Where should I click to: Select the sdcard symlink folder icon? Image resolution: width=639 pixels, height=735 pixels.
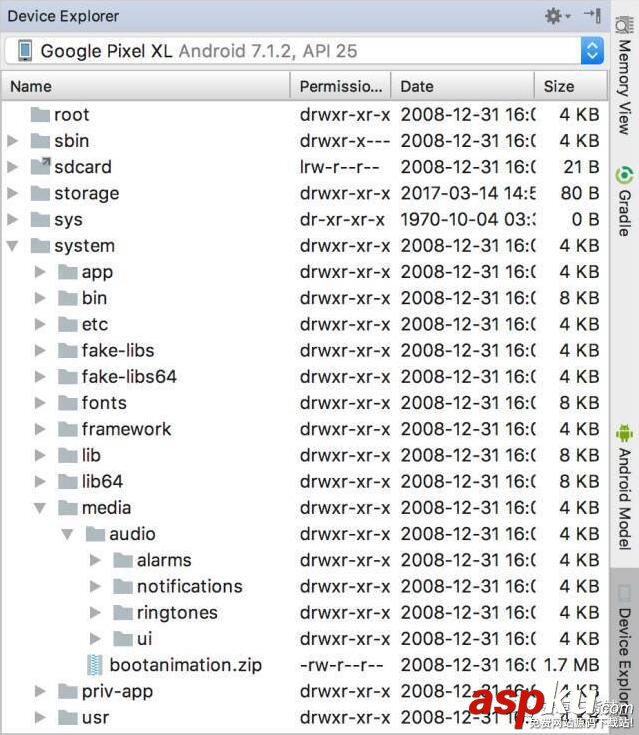[40, 166]
